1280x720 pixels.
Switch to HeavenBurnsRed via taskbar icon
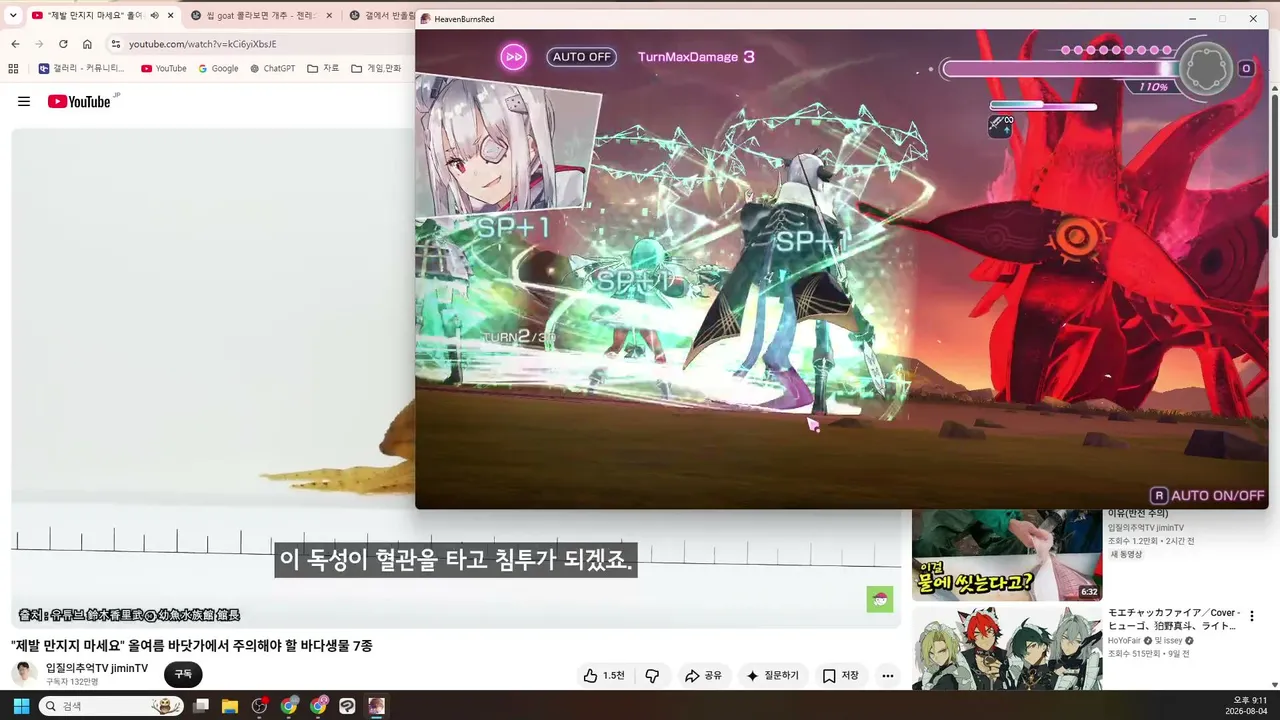tap(376, 706)
